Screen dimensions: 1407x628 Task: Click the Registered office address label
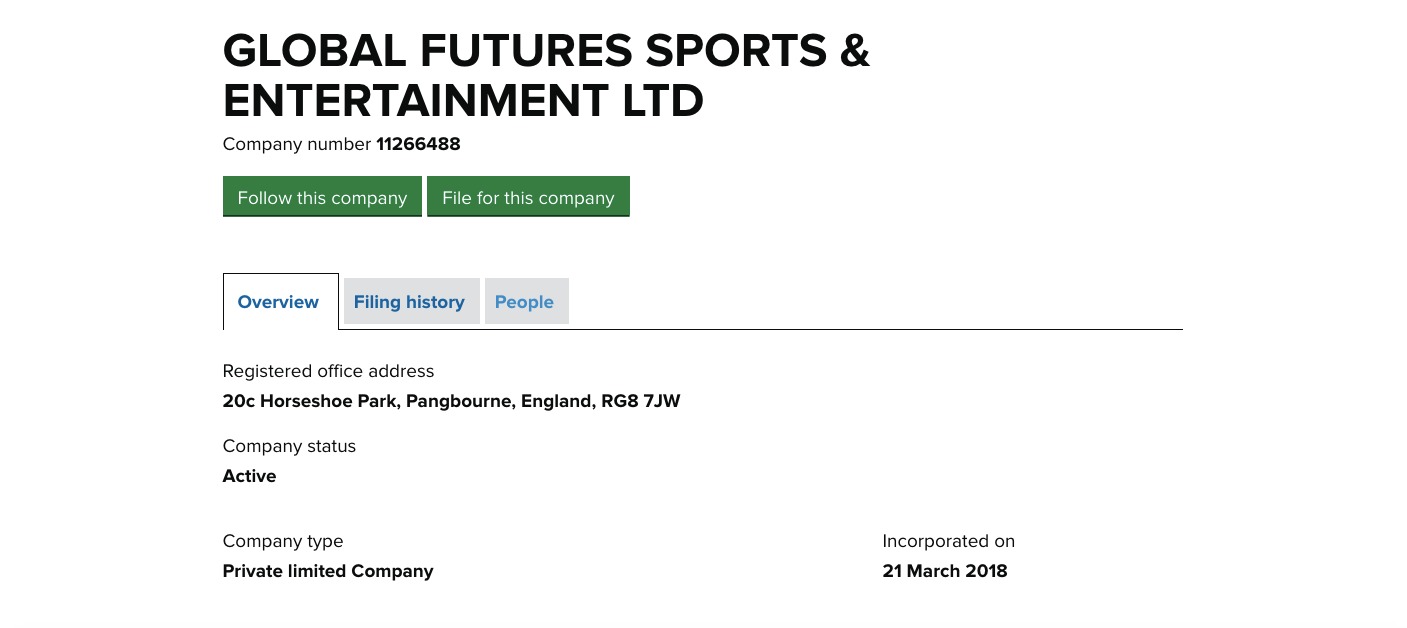pos(328,371)
